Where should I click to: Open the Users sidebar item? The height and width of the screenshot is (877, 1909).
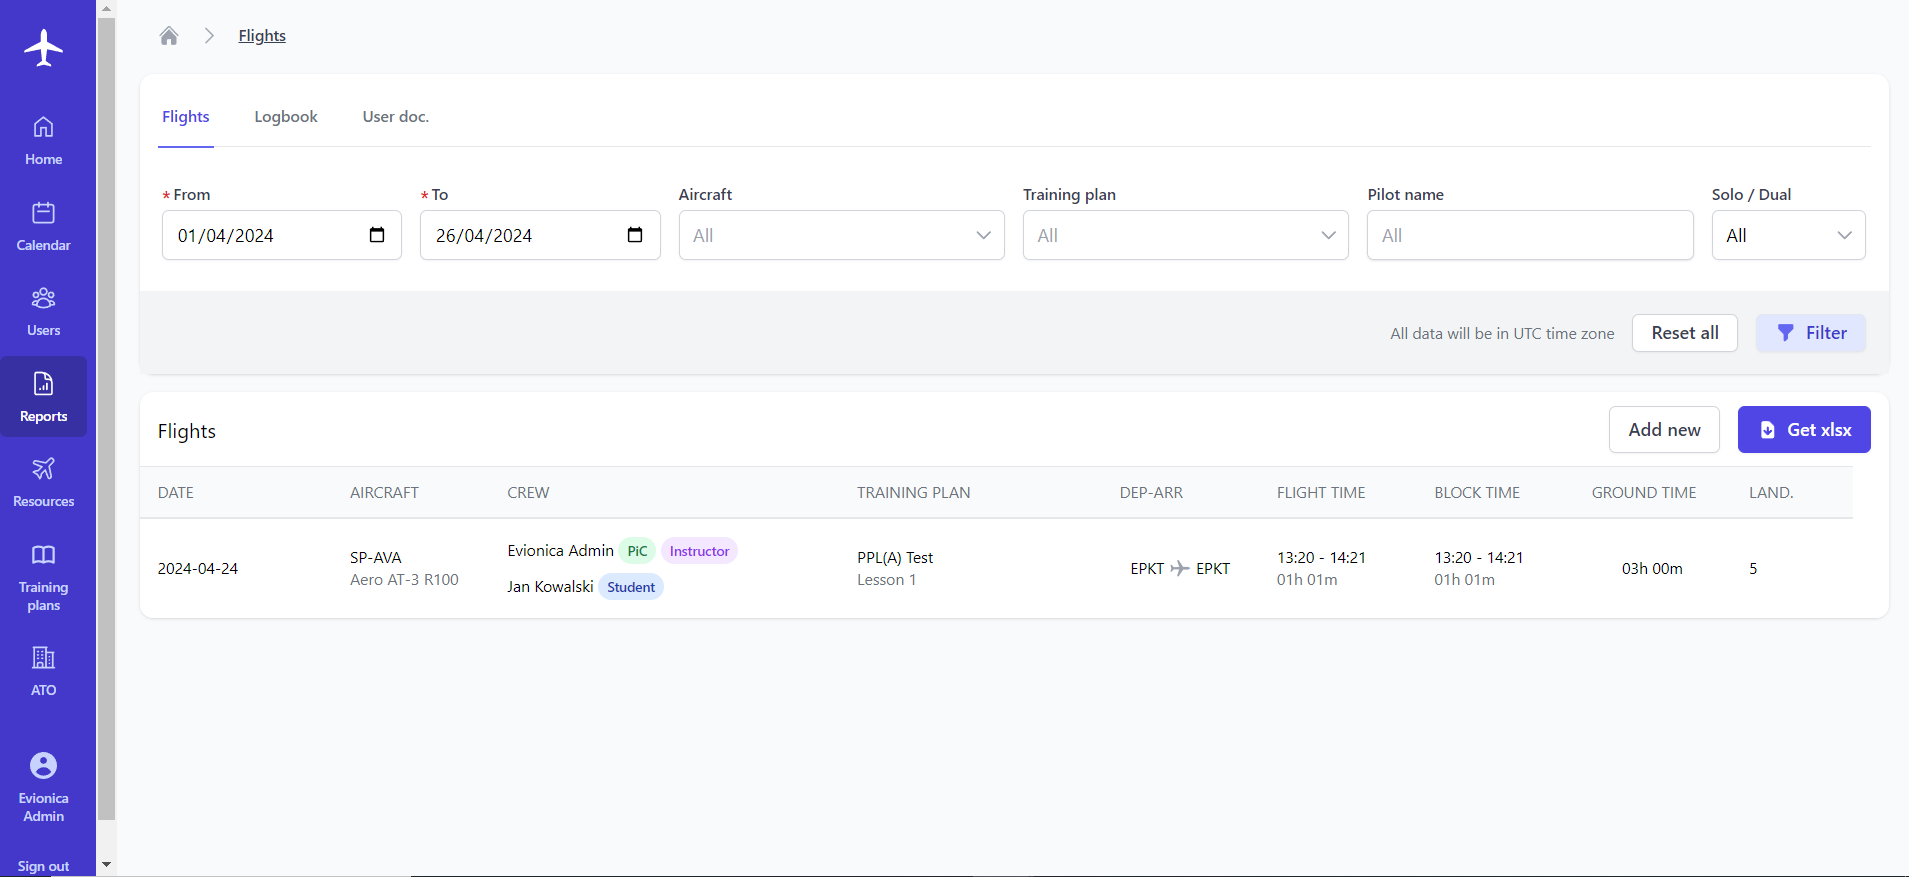(x=43, y=312)
